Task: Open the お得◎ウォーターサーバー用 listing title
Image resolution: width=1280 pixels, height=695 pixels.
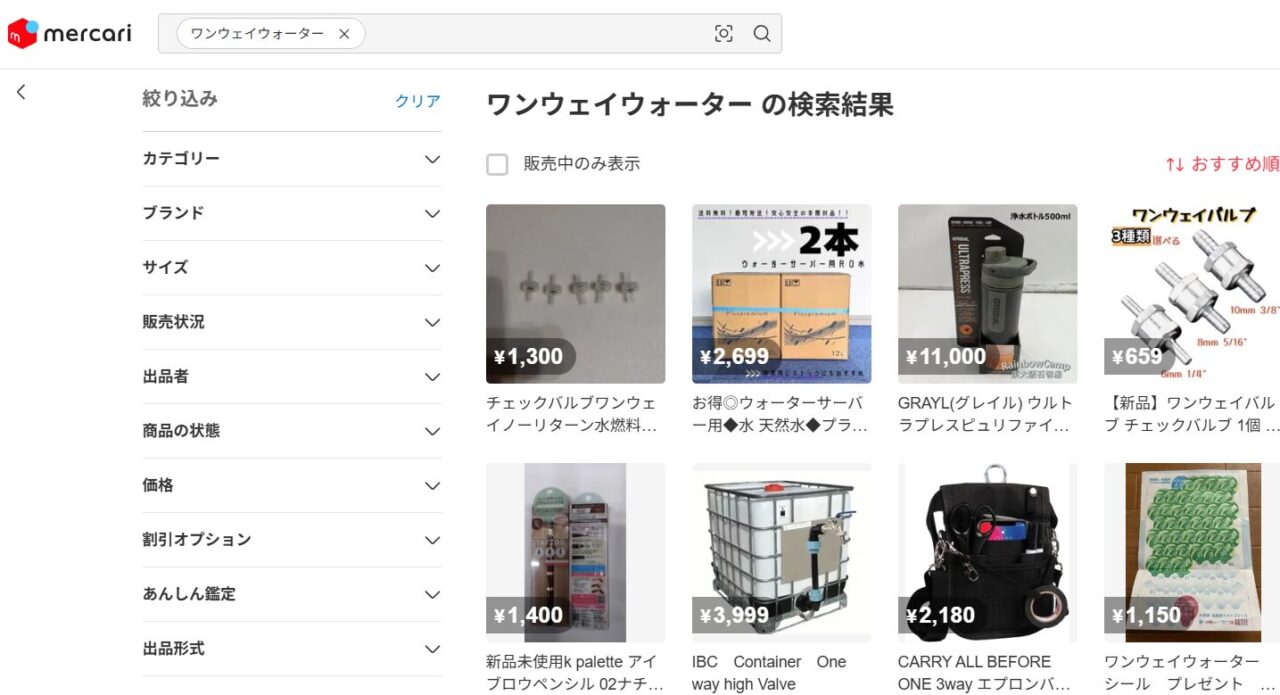Action: [x=781, y=414]
